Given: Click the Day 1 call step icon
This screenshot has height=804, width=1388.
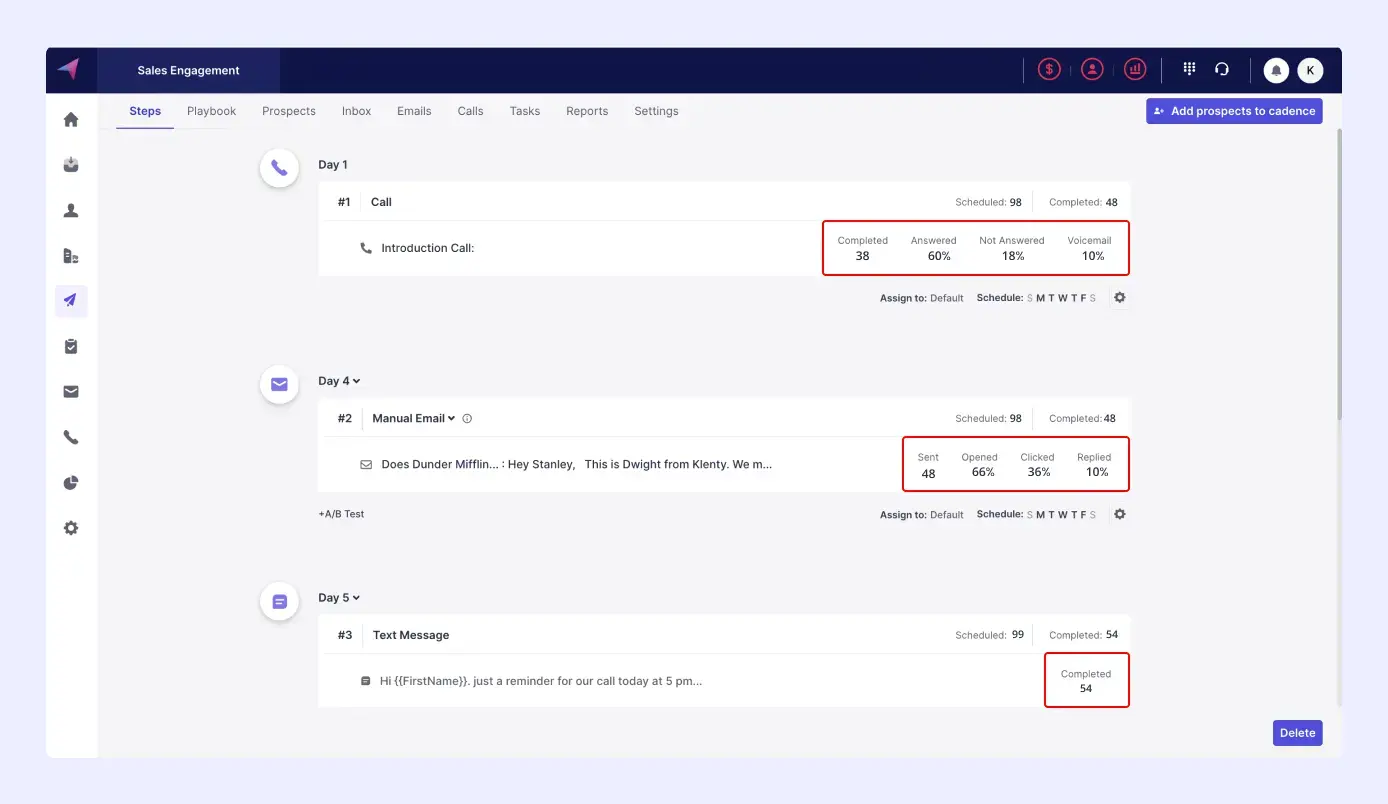Looking at the screenshot, I should (279, 168).
